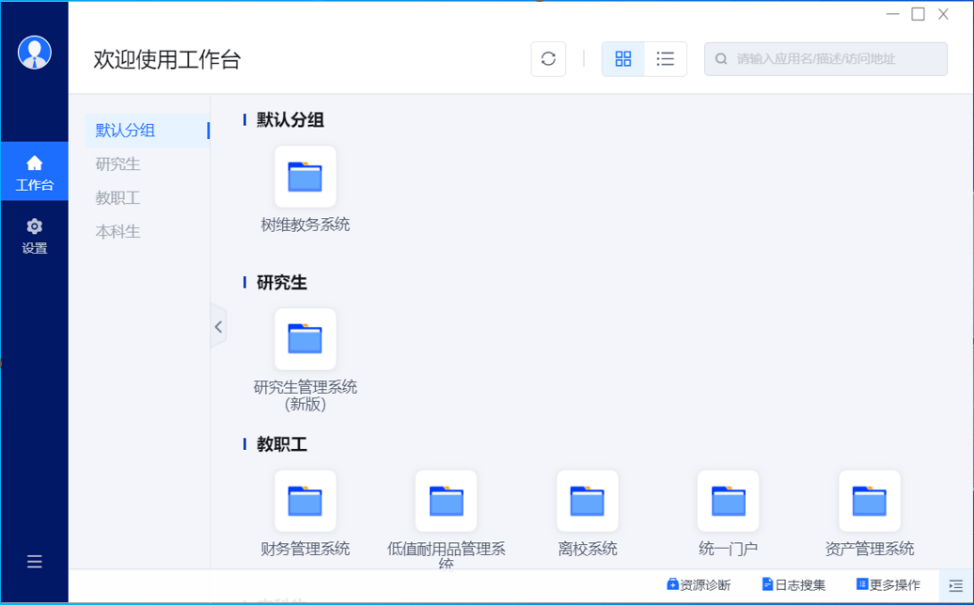Open 资产管理系统 application icon
The image size is (974, 605).
pos(869,501)
